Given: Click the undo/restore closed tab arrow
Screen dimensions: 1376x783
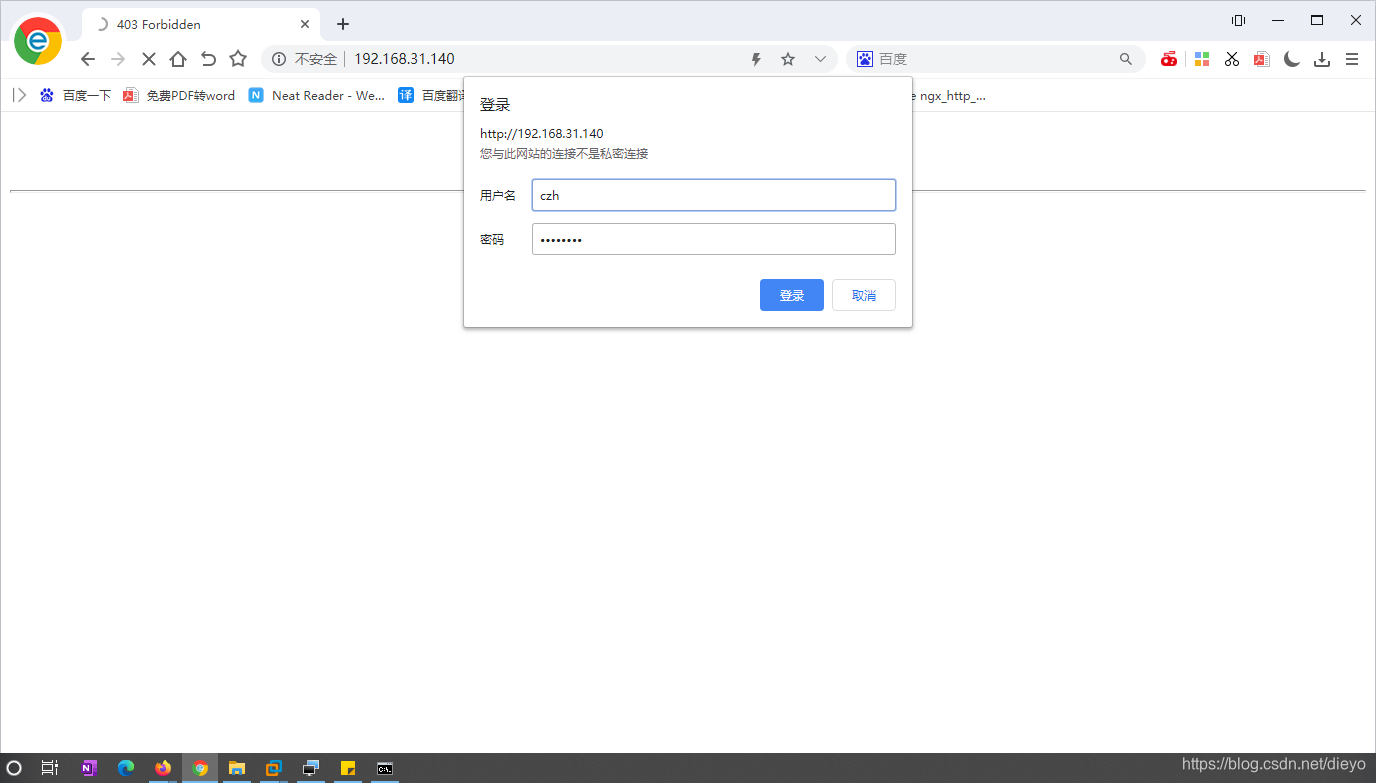Looking at the screenshot, I should point(208,59).
